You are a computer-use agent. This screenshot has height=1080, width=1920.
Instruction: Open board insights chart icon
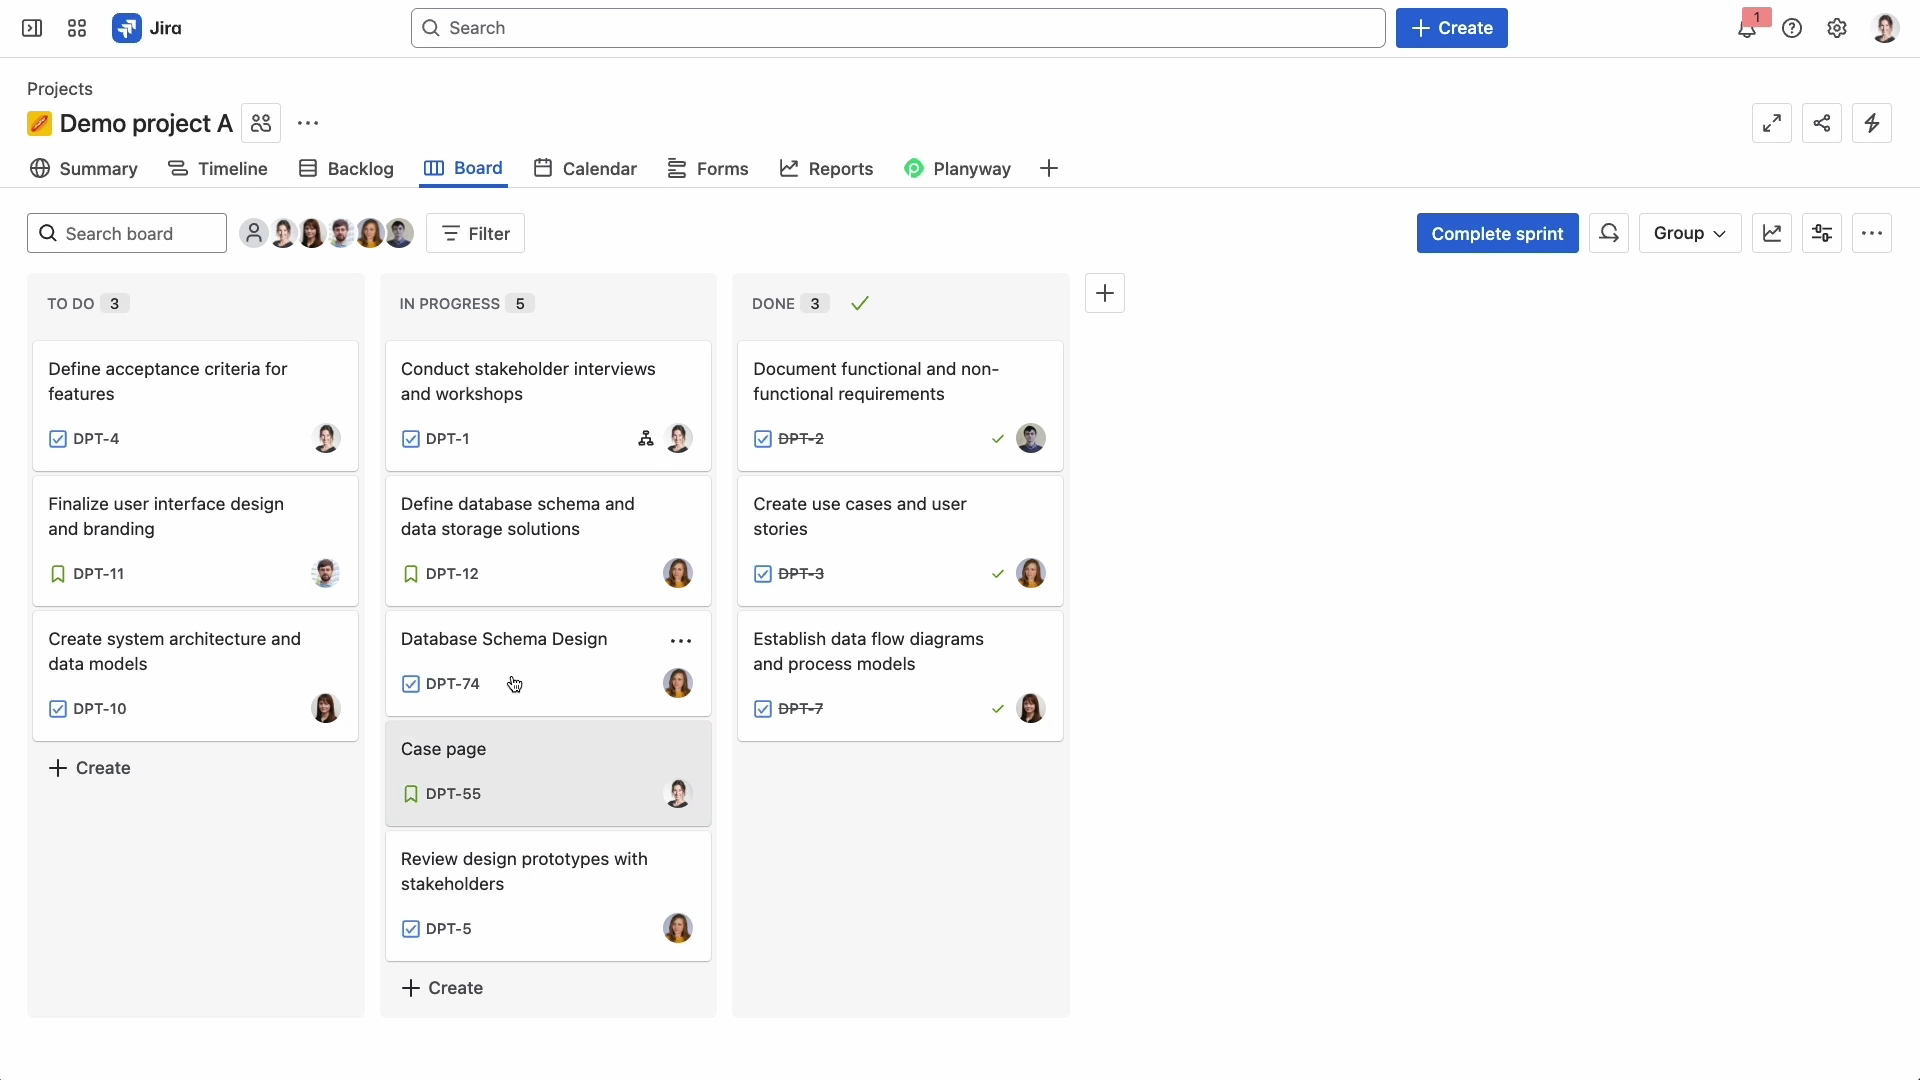(x=1771, y=233)
